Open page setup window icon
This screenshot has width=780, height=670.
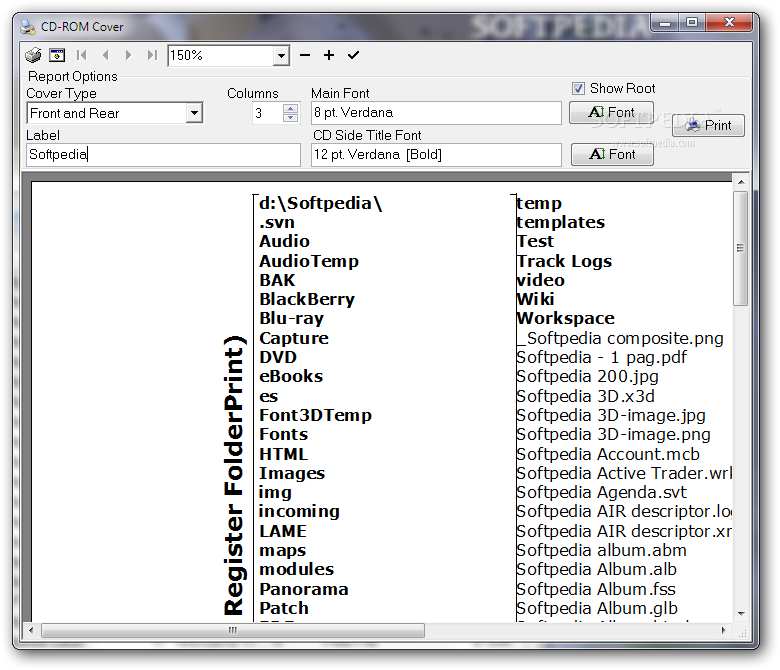point(57,55)
